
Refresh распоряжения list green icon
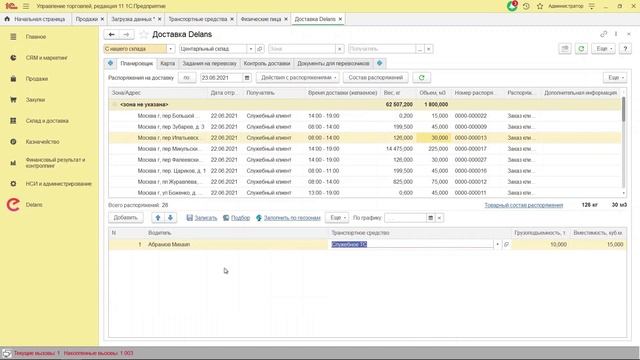[x=421, y=78]
